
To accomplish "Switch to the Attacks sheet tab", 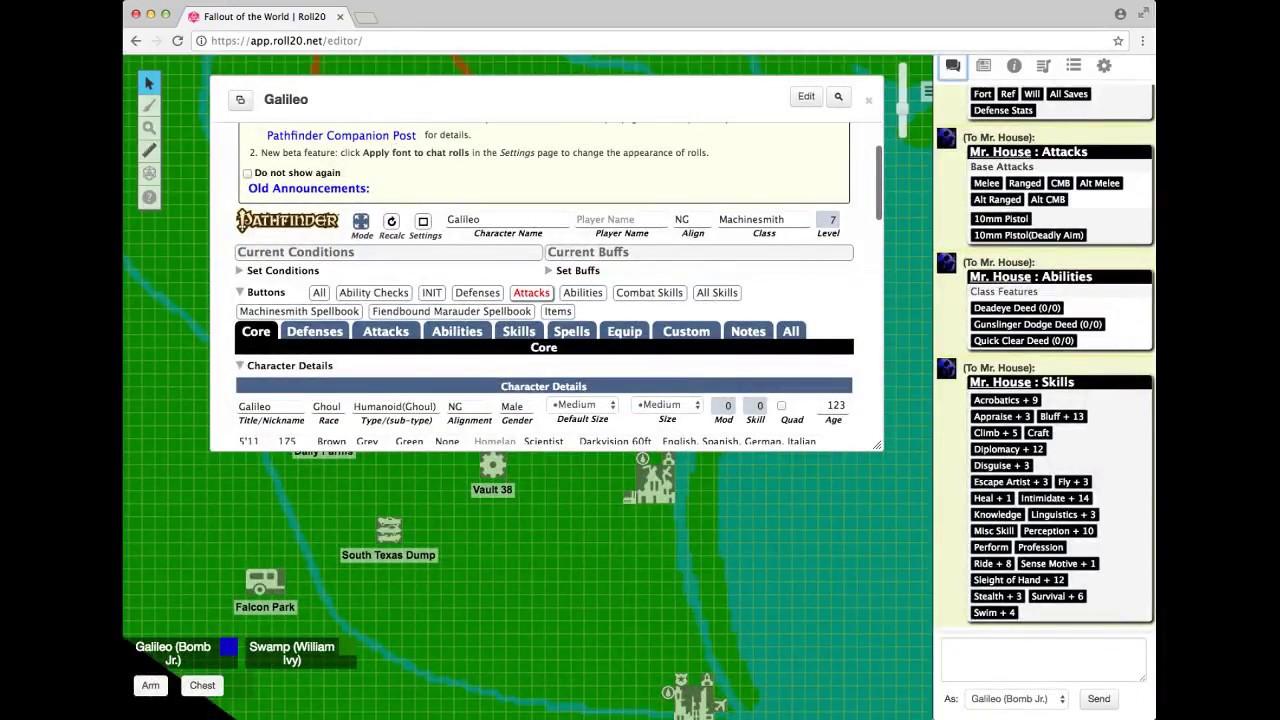I will [x=386, y=331].
